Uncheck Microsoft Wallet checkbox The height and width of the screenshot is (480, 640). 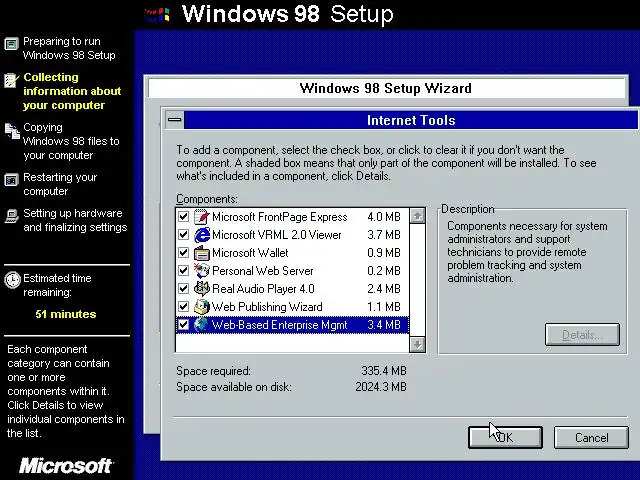183,253
